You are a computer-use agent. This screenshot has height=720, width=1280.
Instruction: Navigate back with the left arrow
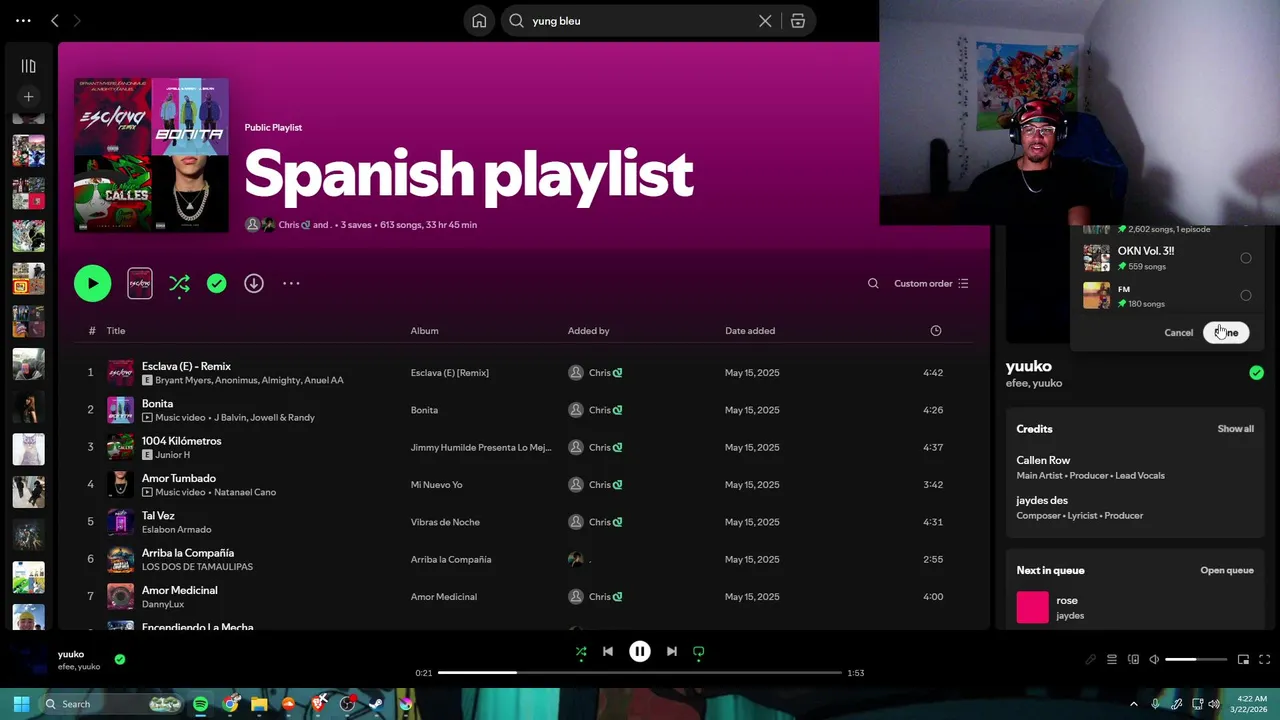click(55, 20)
